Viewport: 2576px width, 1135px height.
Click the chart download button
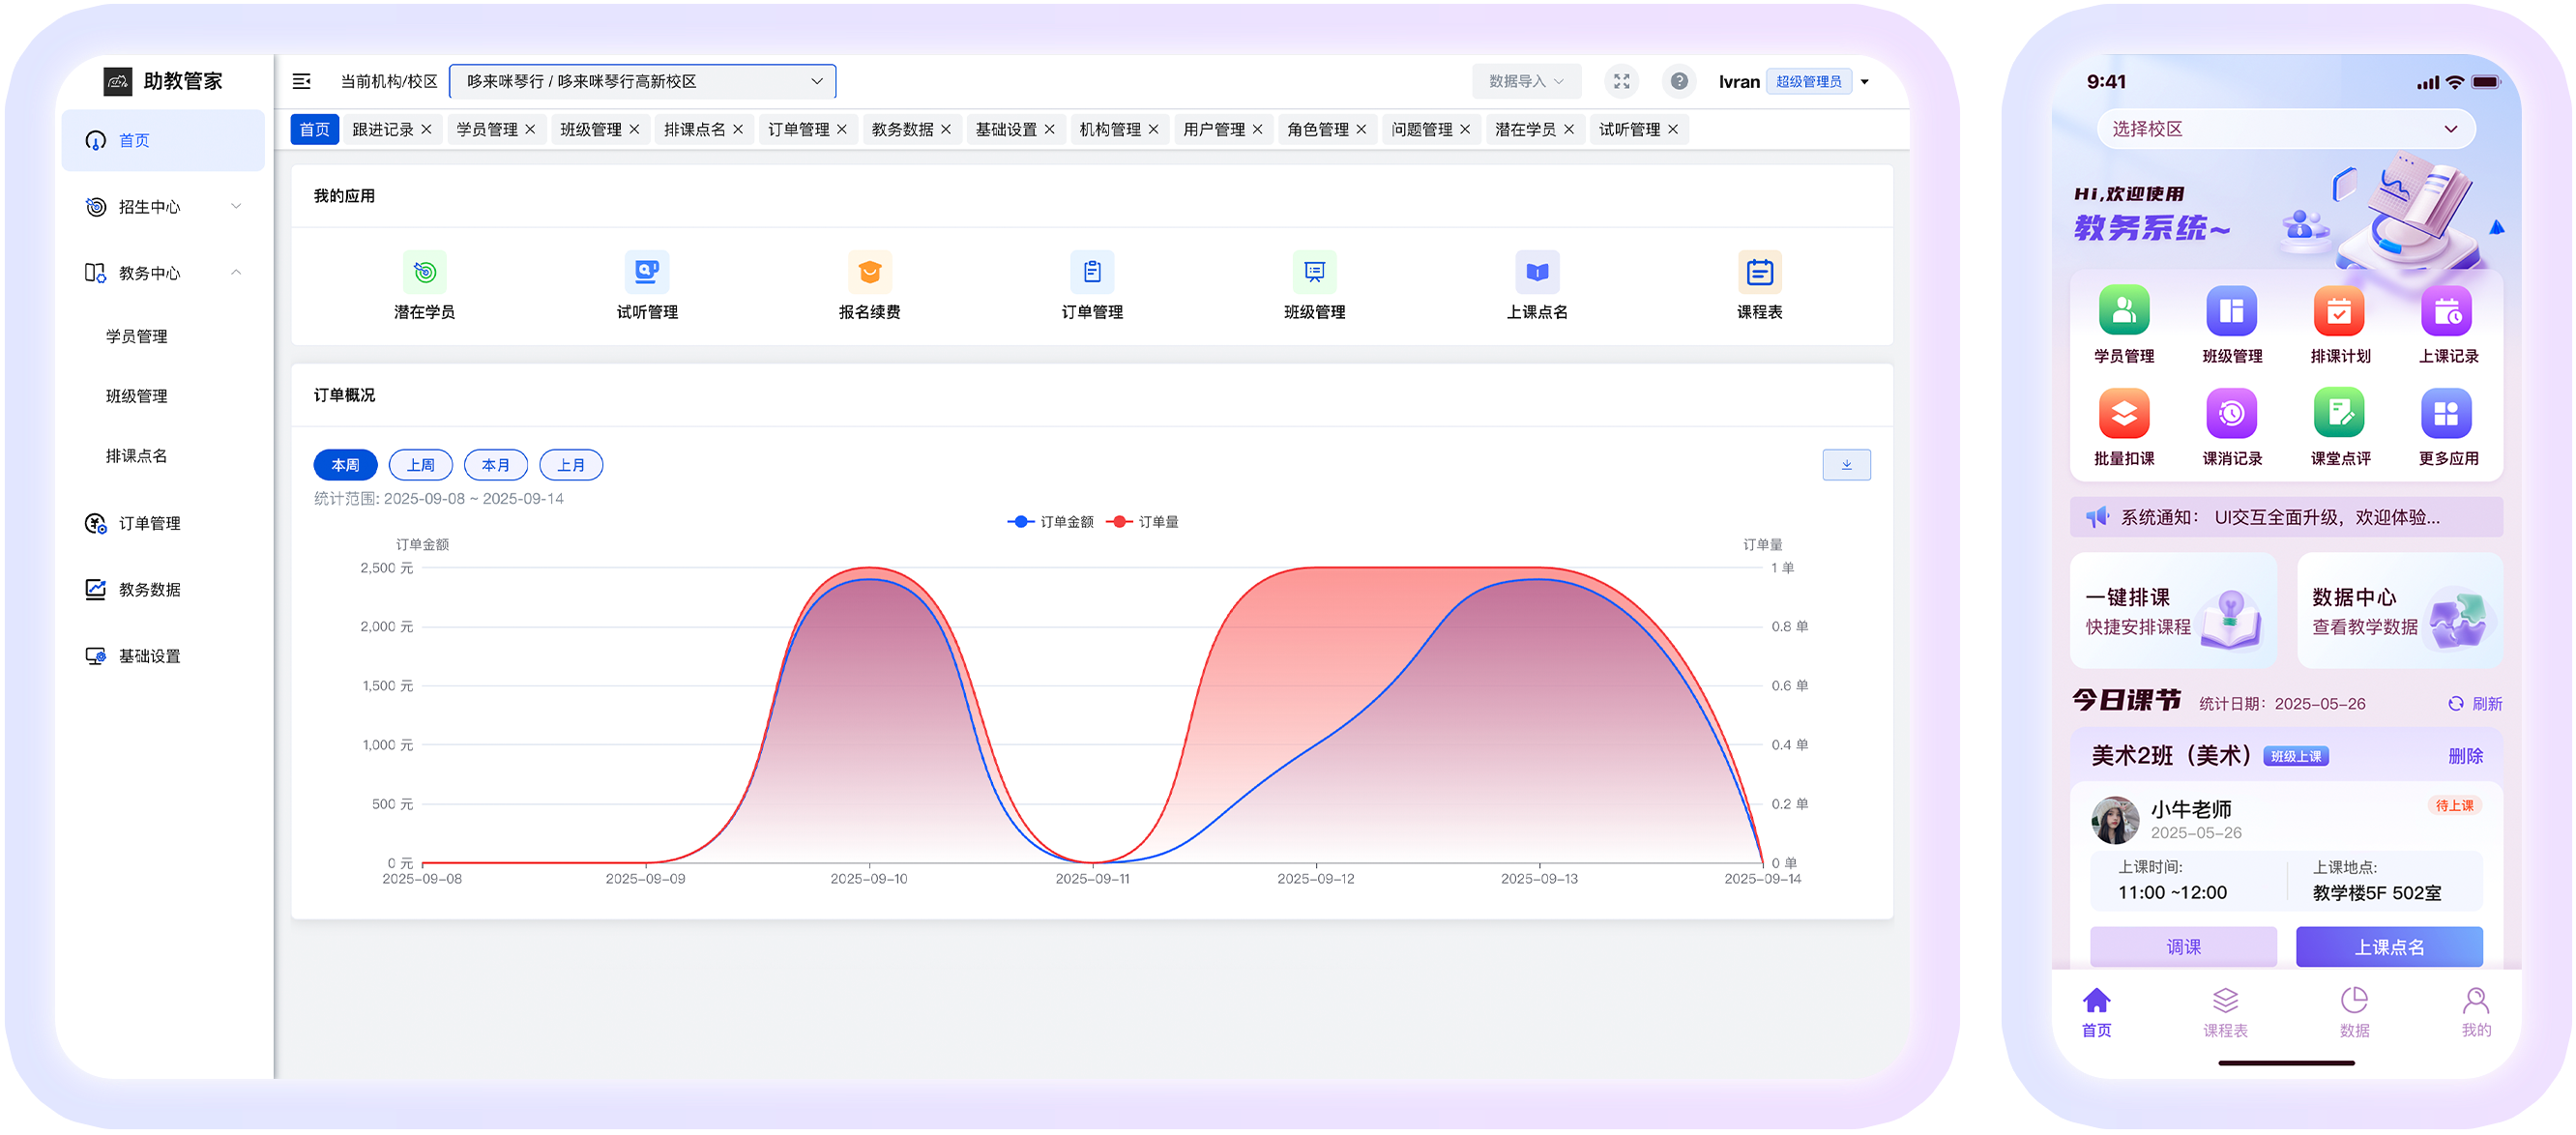click(1846, 465)
